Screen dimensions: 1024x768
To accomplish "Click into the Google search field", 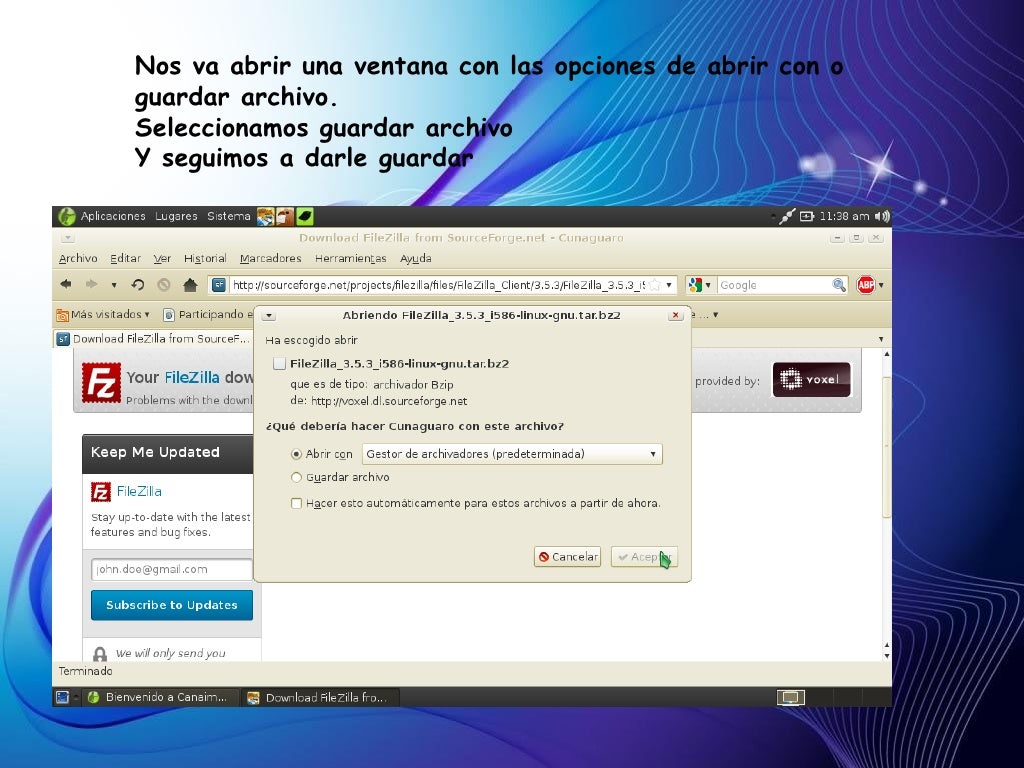I will coord(774,285).
